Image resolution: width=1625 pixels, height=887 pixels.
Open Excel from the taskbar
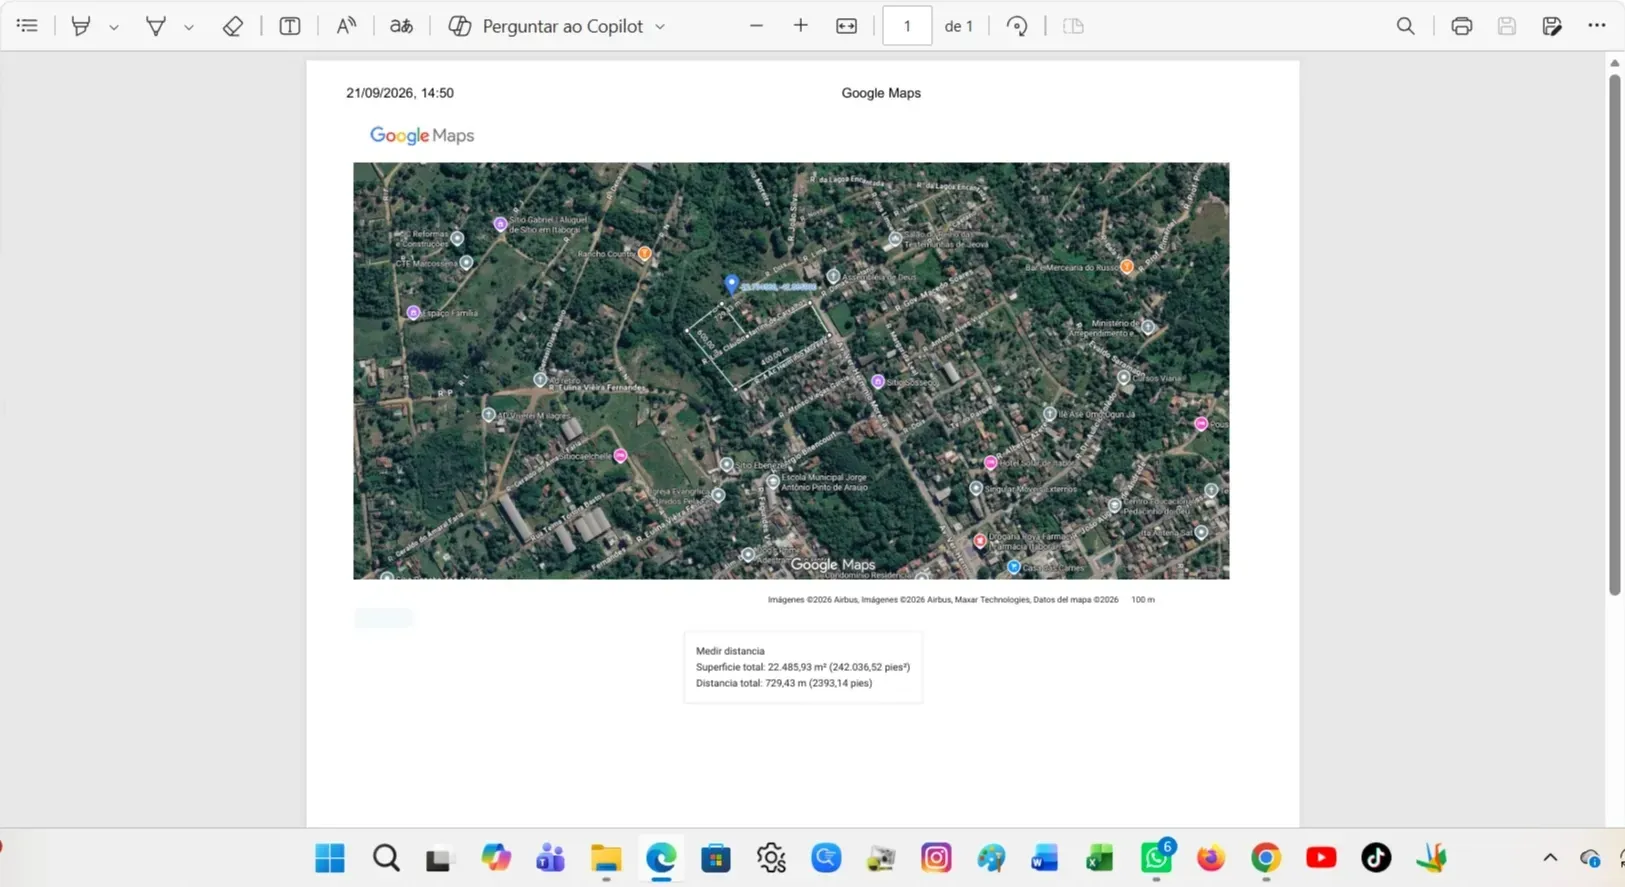1100,858
